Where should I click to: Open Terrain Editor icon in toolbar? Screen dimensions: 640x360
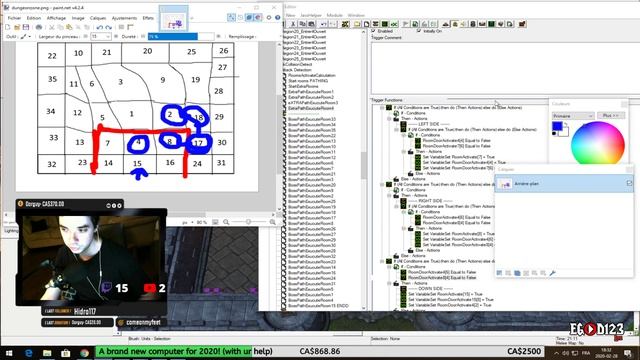tap(446, 24)
